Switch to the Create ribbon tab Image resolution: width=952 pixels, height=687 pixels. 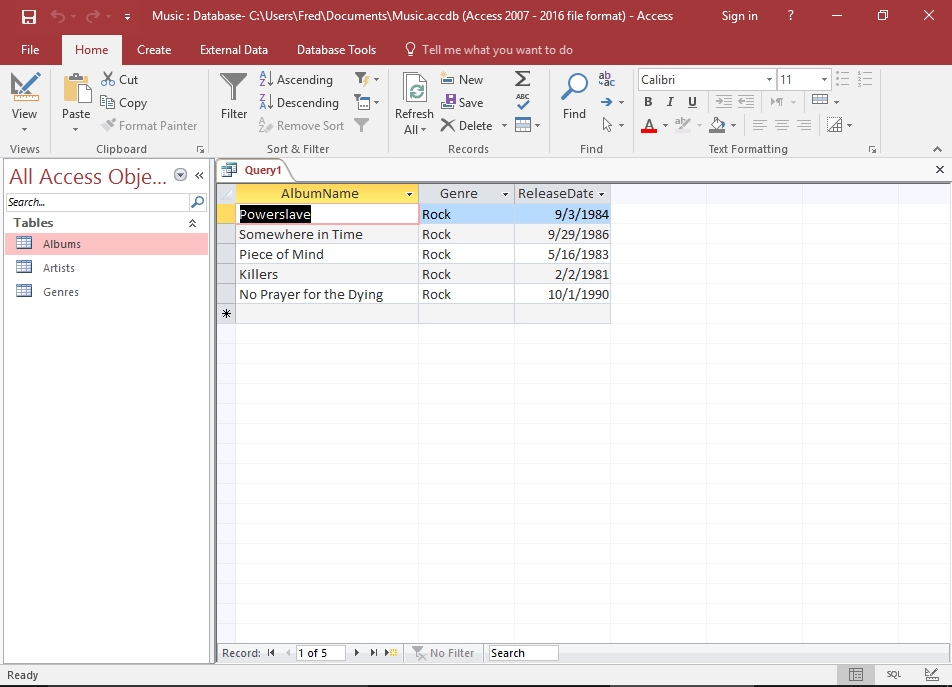(x=154, y=49)
